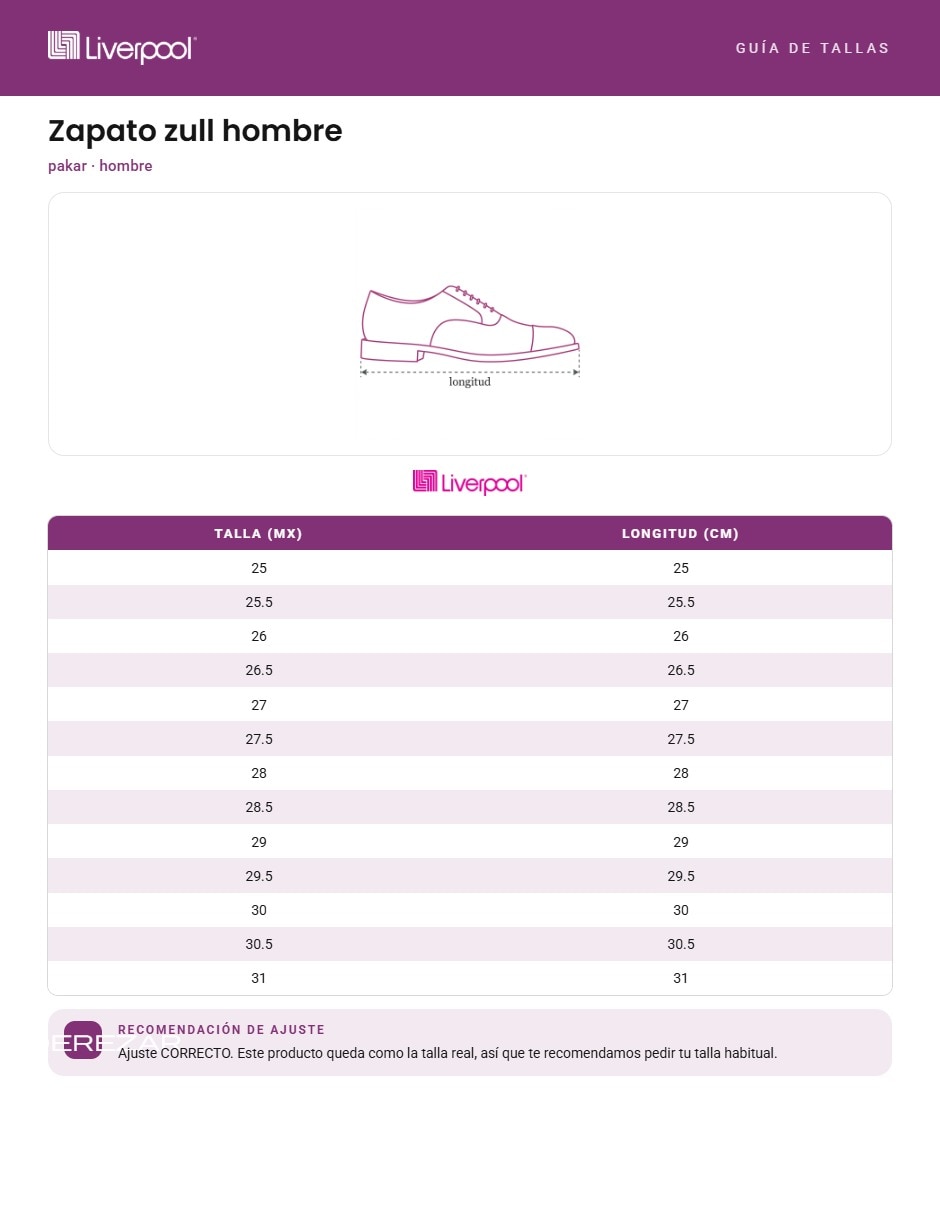Image resolution: width=940 pixels, height=1215 pixels.
Task: Select talla 29.5 in the size table
Action: click(x=259, y=876)
